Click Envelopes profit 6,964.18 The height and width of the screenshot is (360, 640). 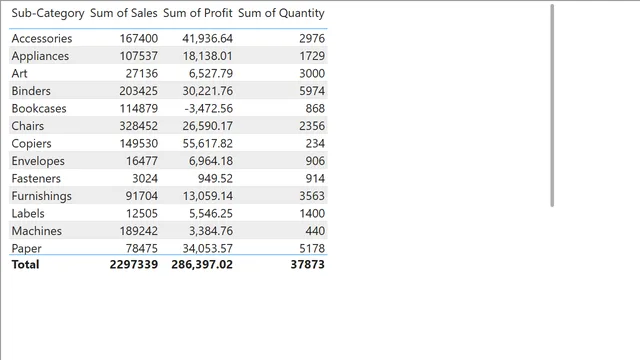211,161
